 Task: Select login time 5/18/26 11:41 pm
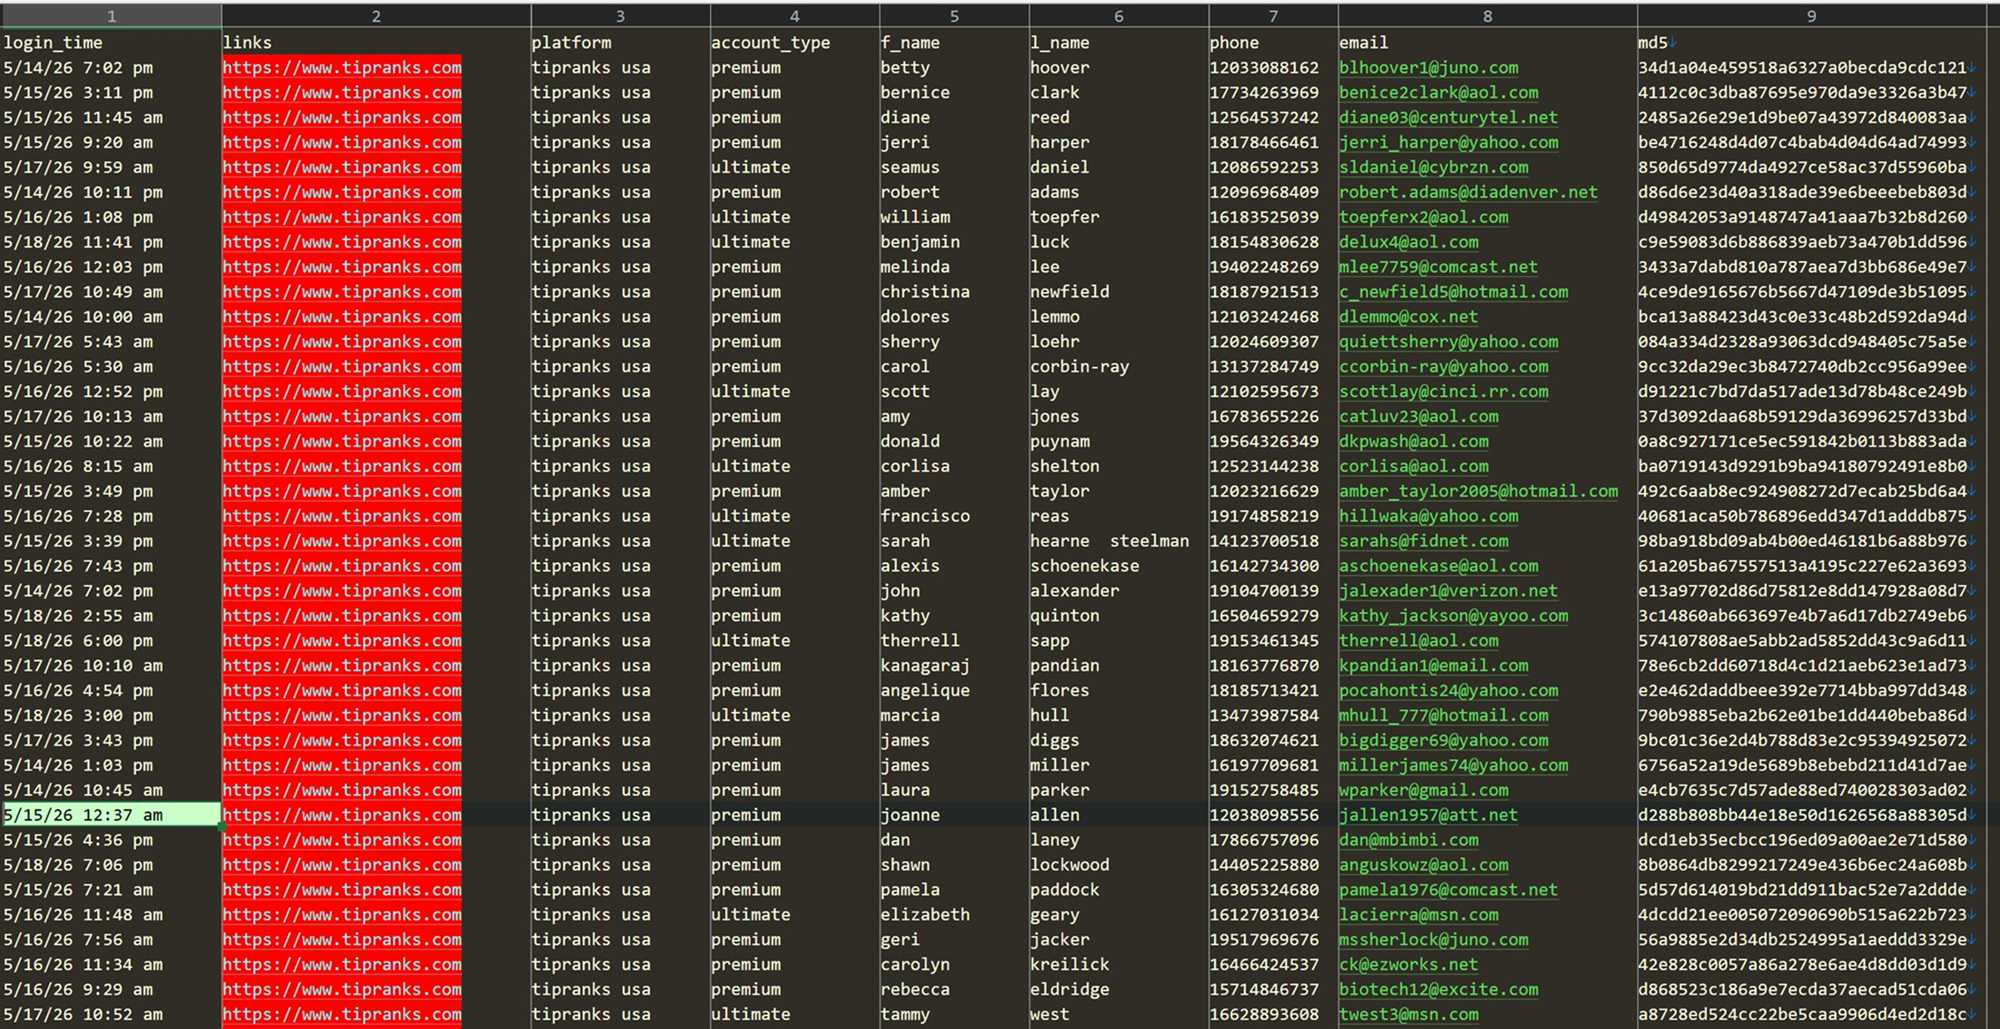coord(83,242)
